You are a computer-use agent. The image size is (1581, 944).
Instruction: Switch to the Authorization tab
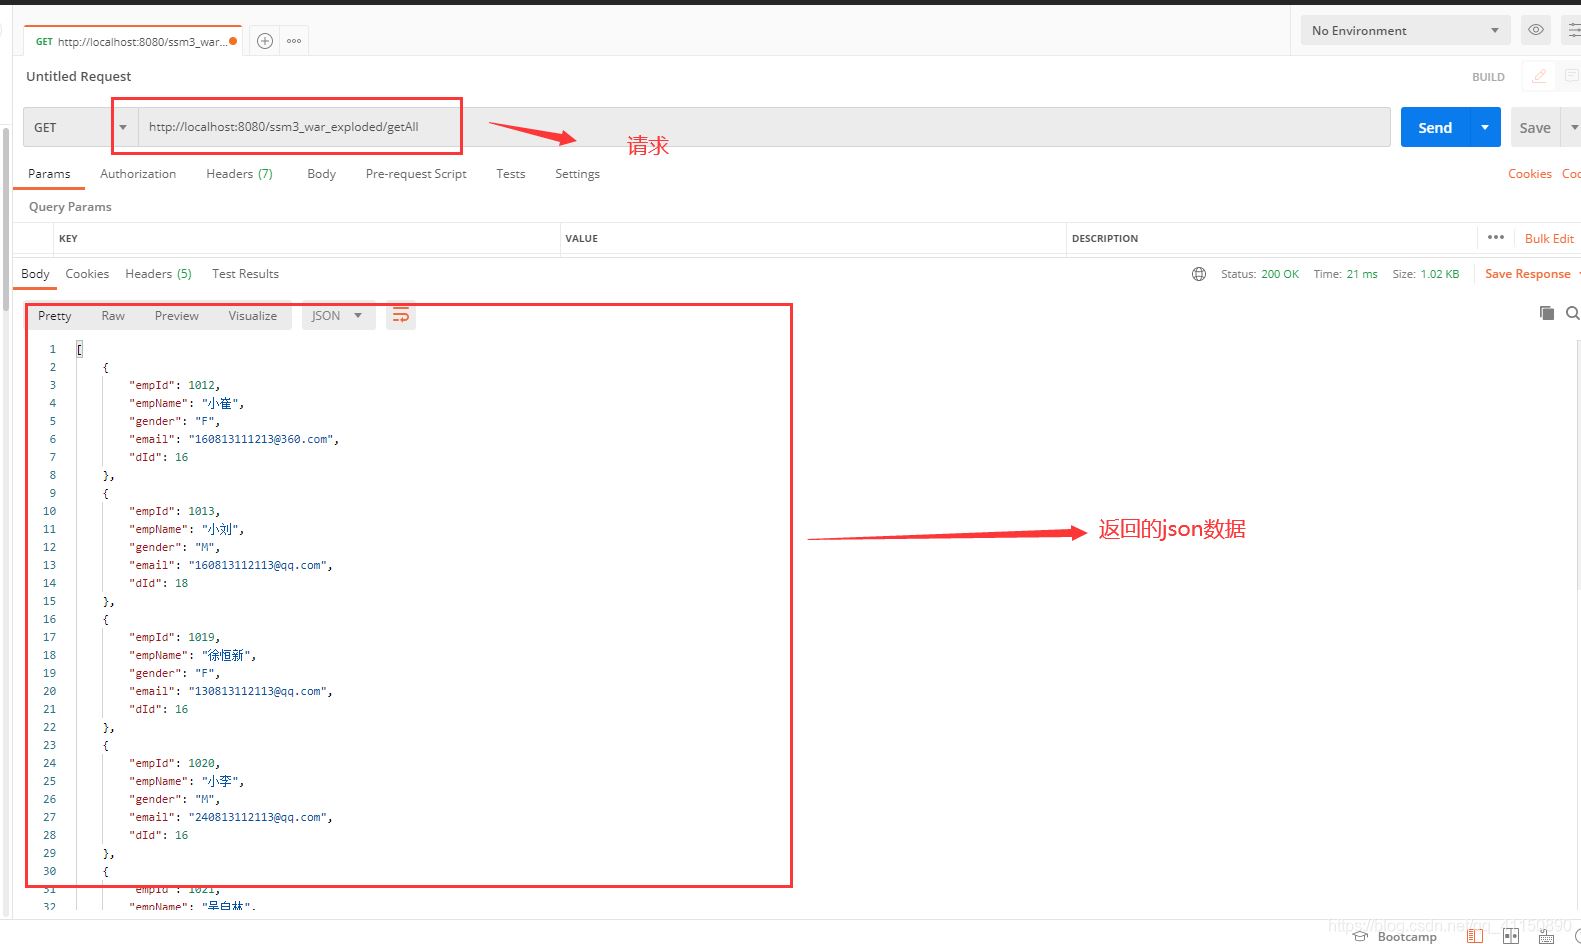[138, 174]
